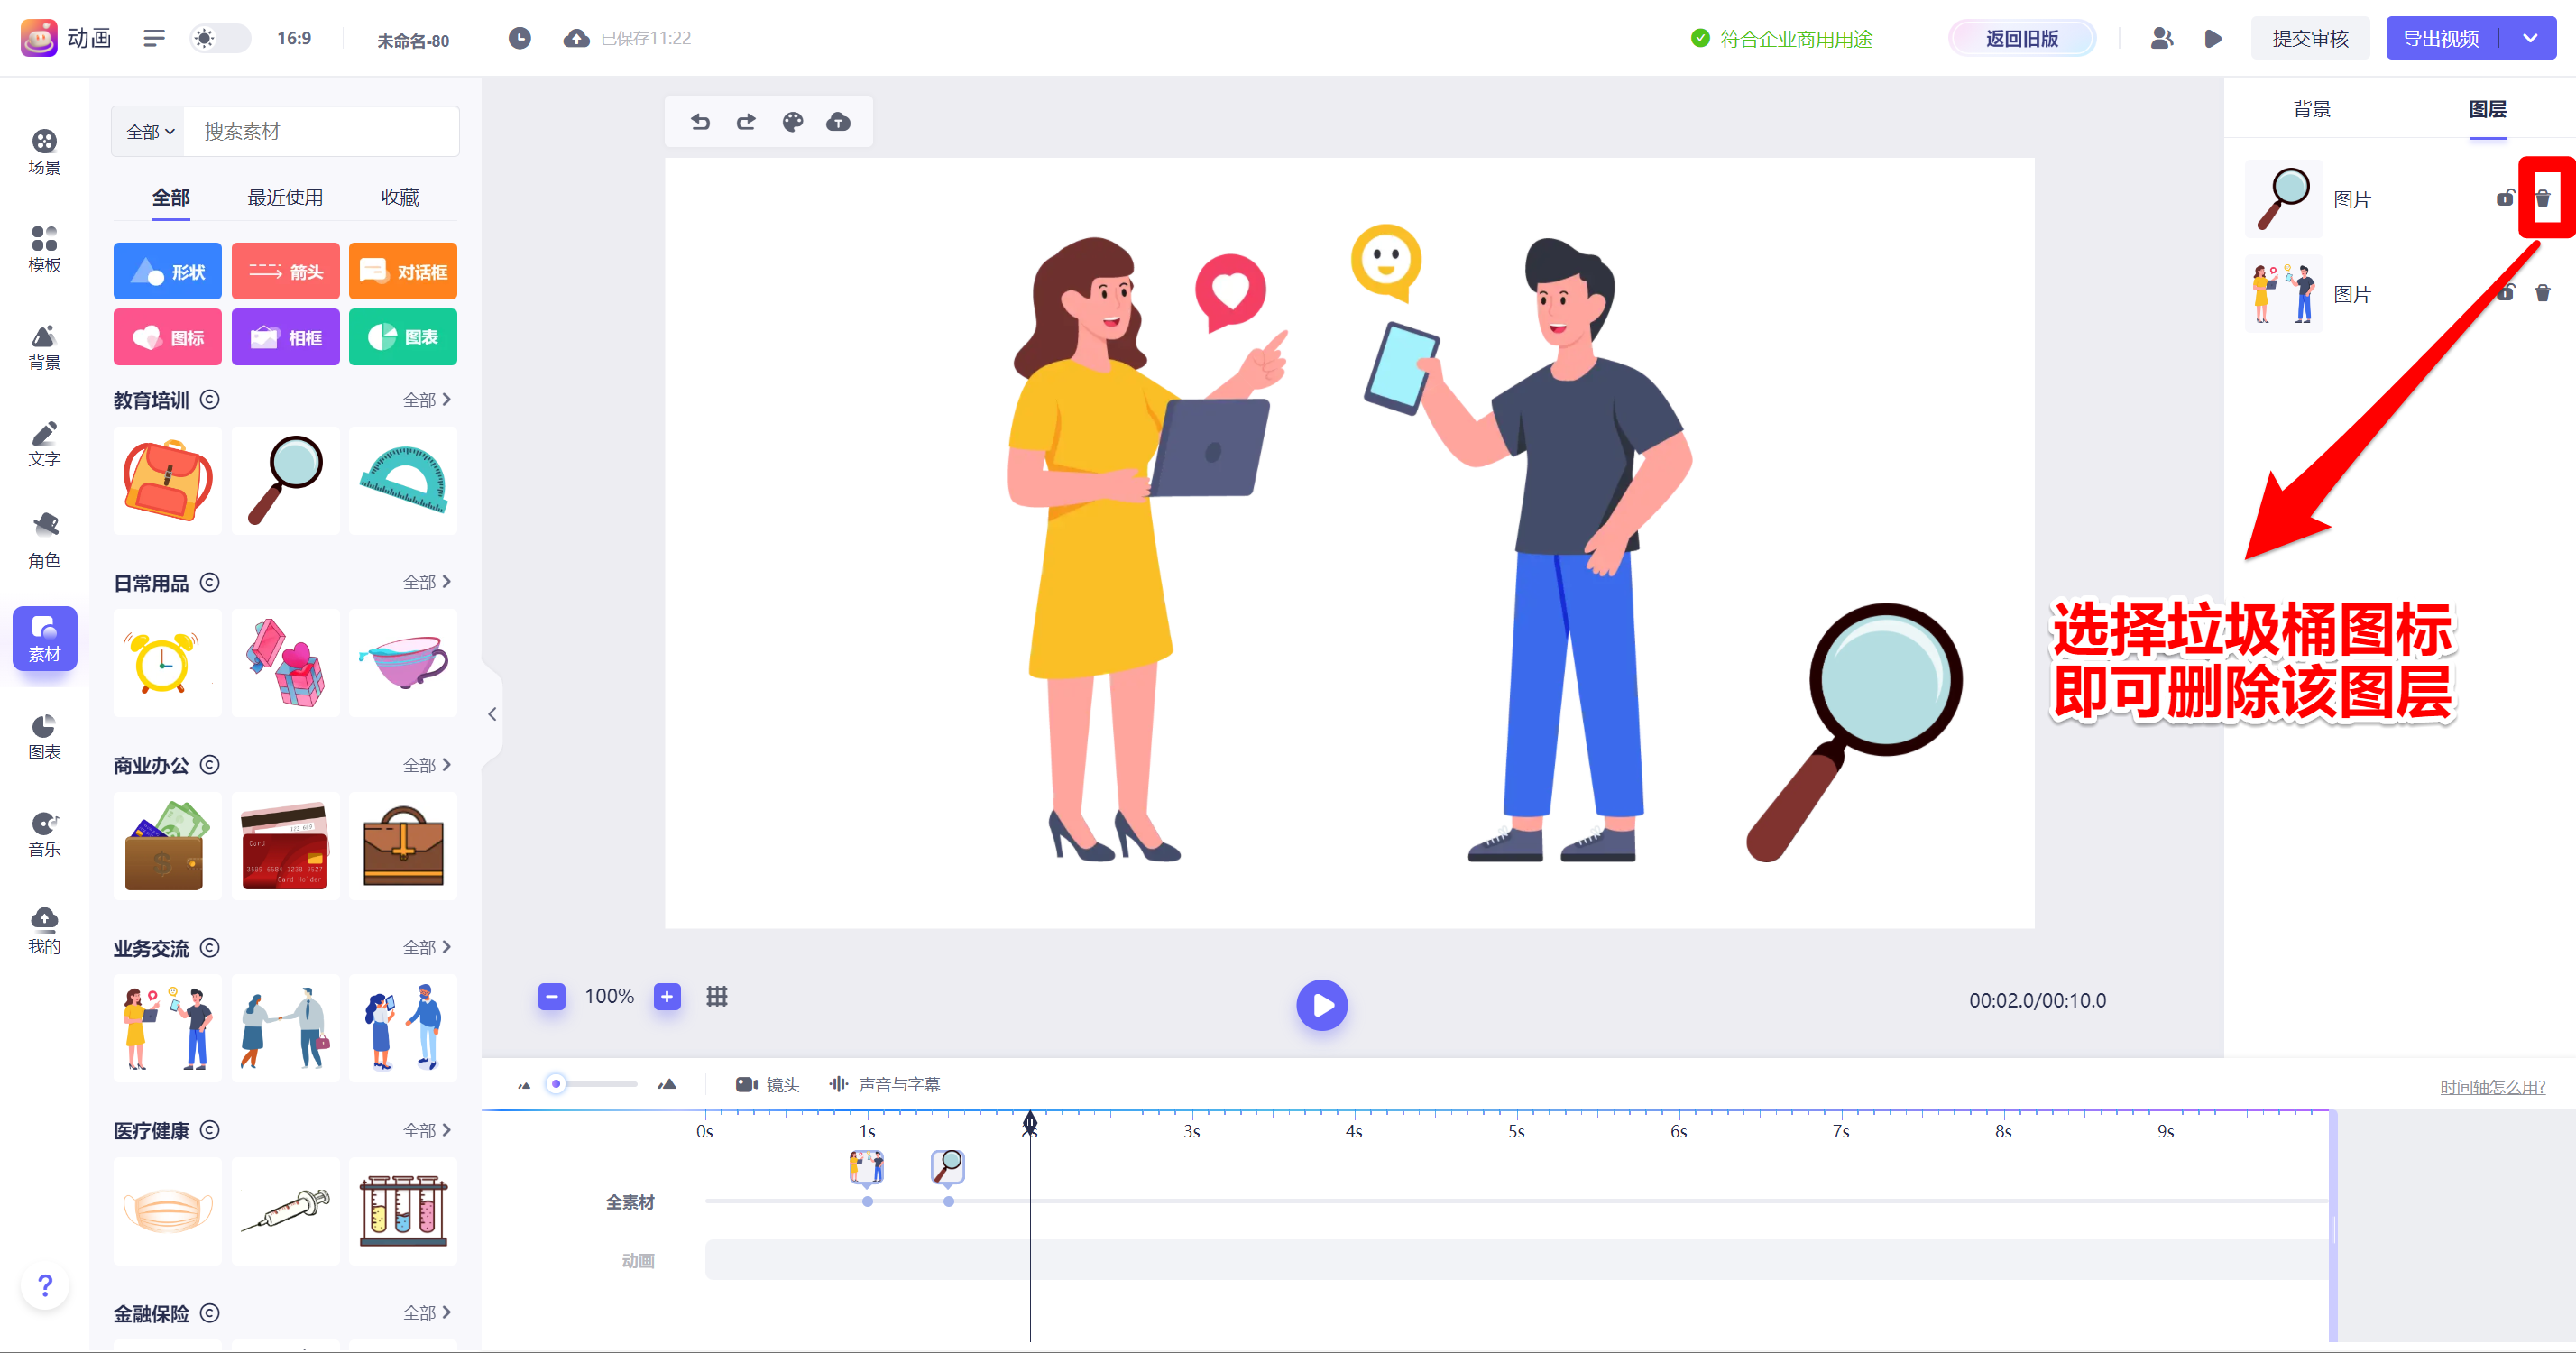This screenshot has width=2576, height=1353.
Task: Click the canvas toolbar cloud upload icon
Action: pos(838,122)
